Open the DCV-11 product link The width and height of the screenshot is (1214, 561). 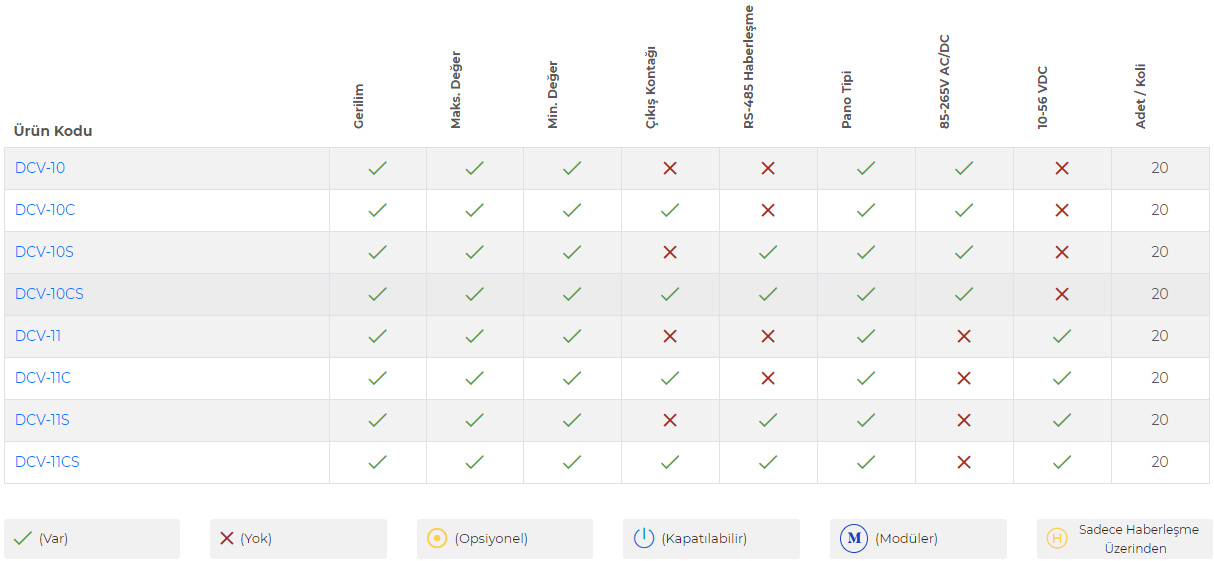coord(38,336)
